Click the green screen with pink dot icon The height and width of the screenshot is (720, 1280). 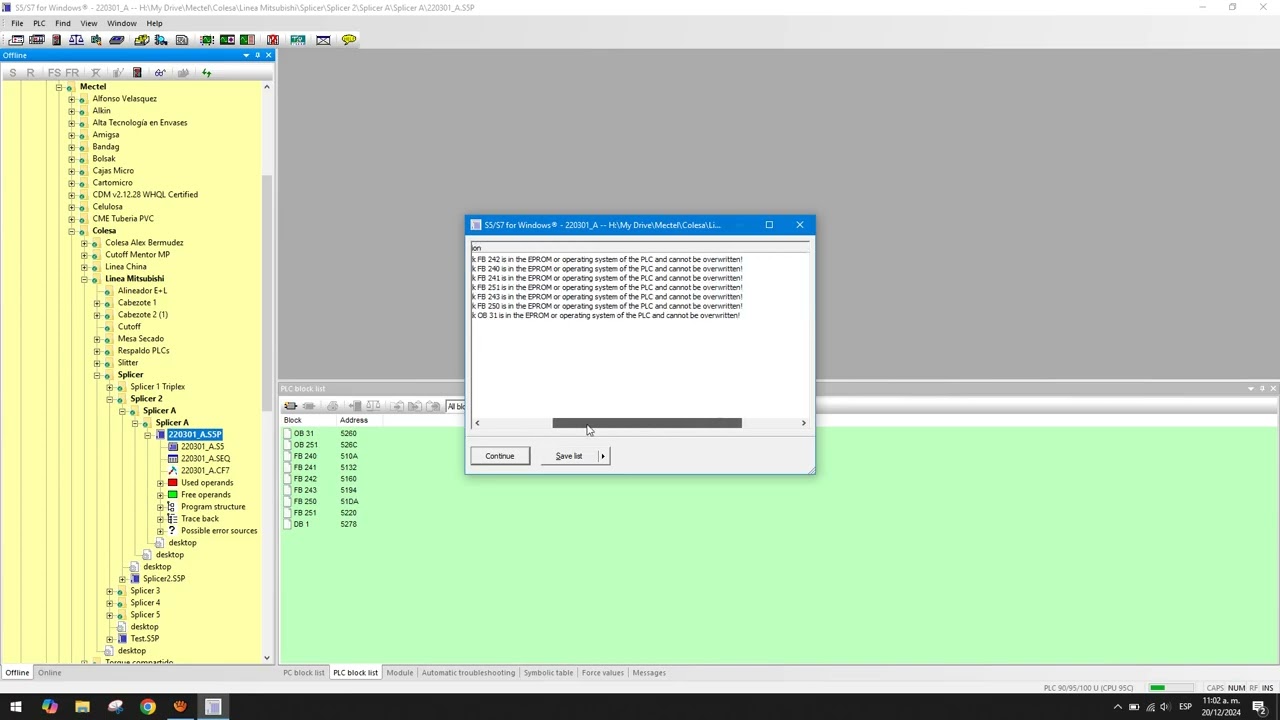pyautogui.click(x=227, y=40)
